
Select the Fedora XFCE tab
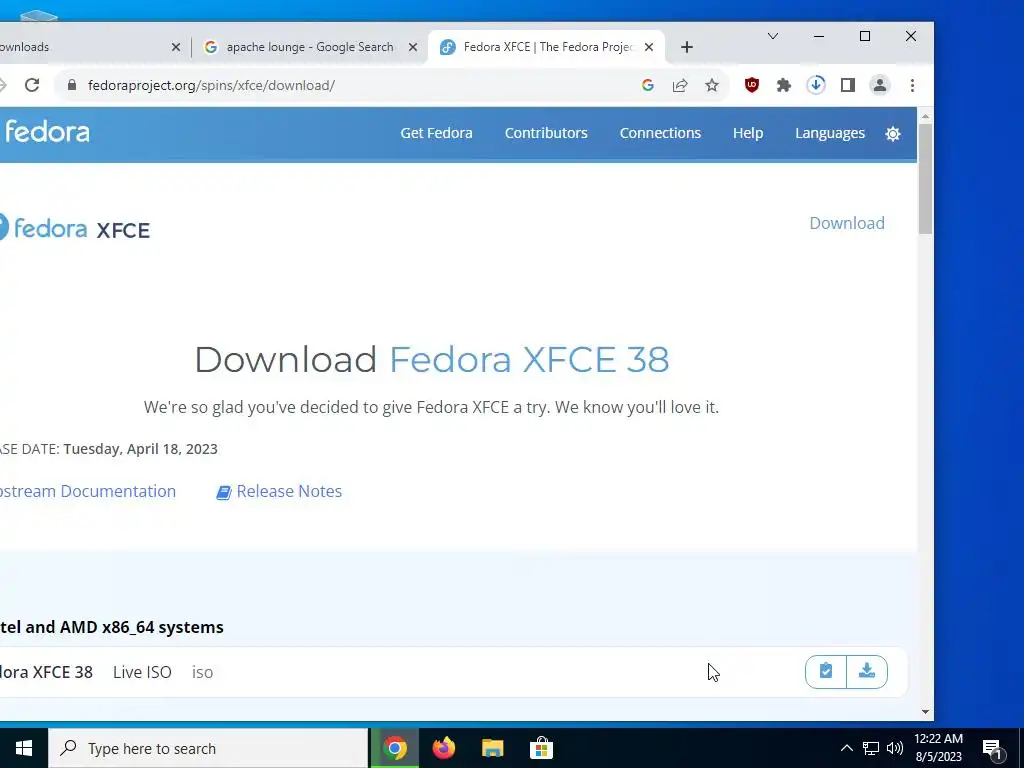[547, 47]
